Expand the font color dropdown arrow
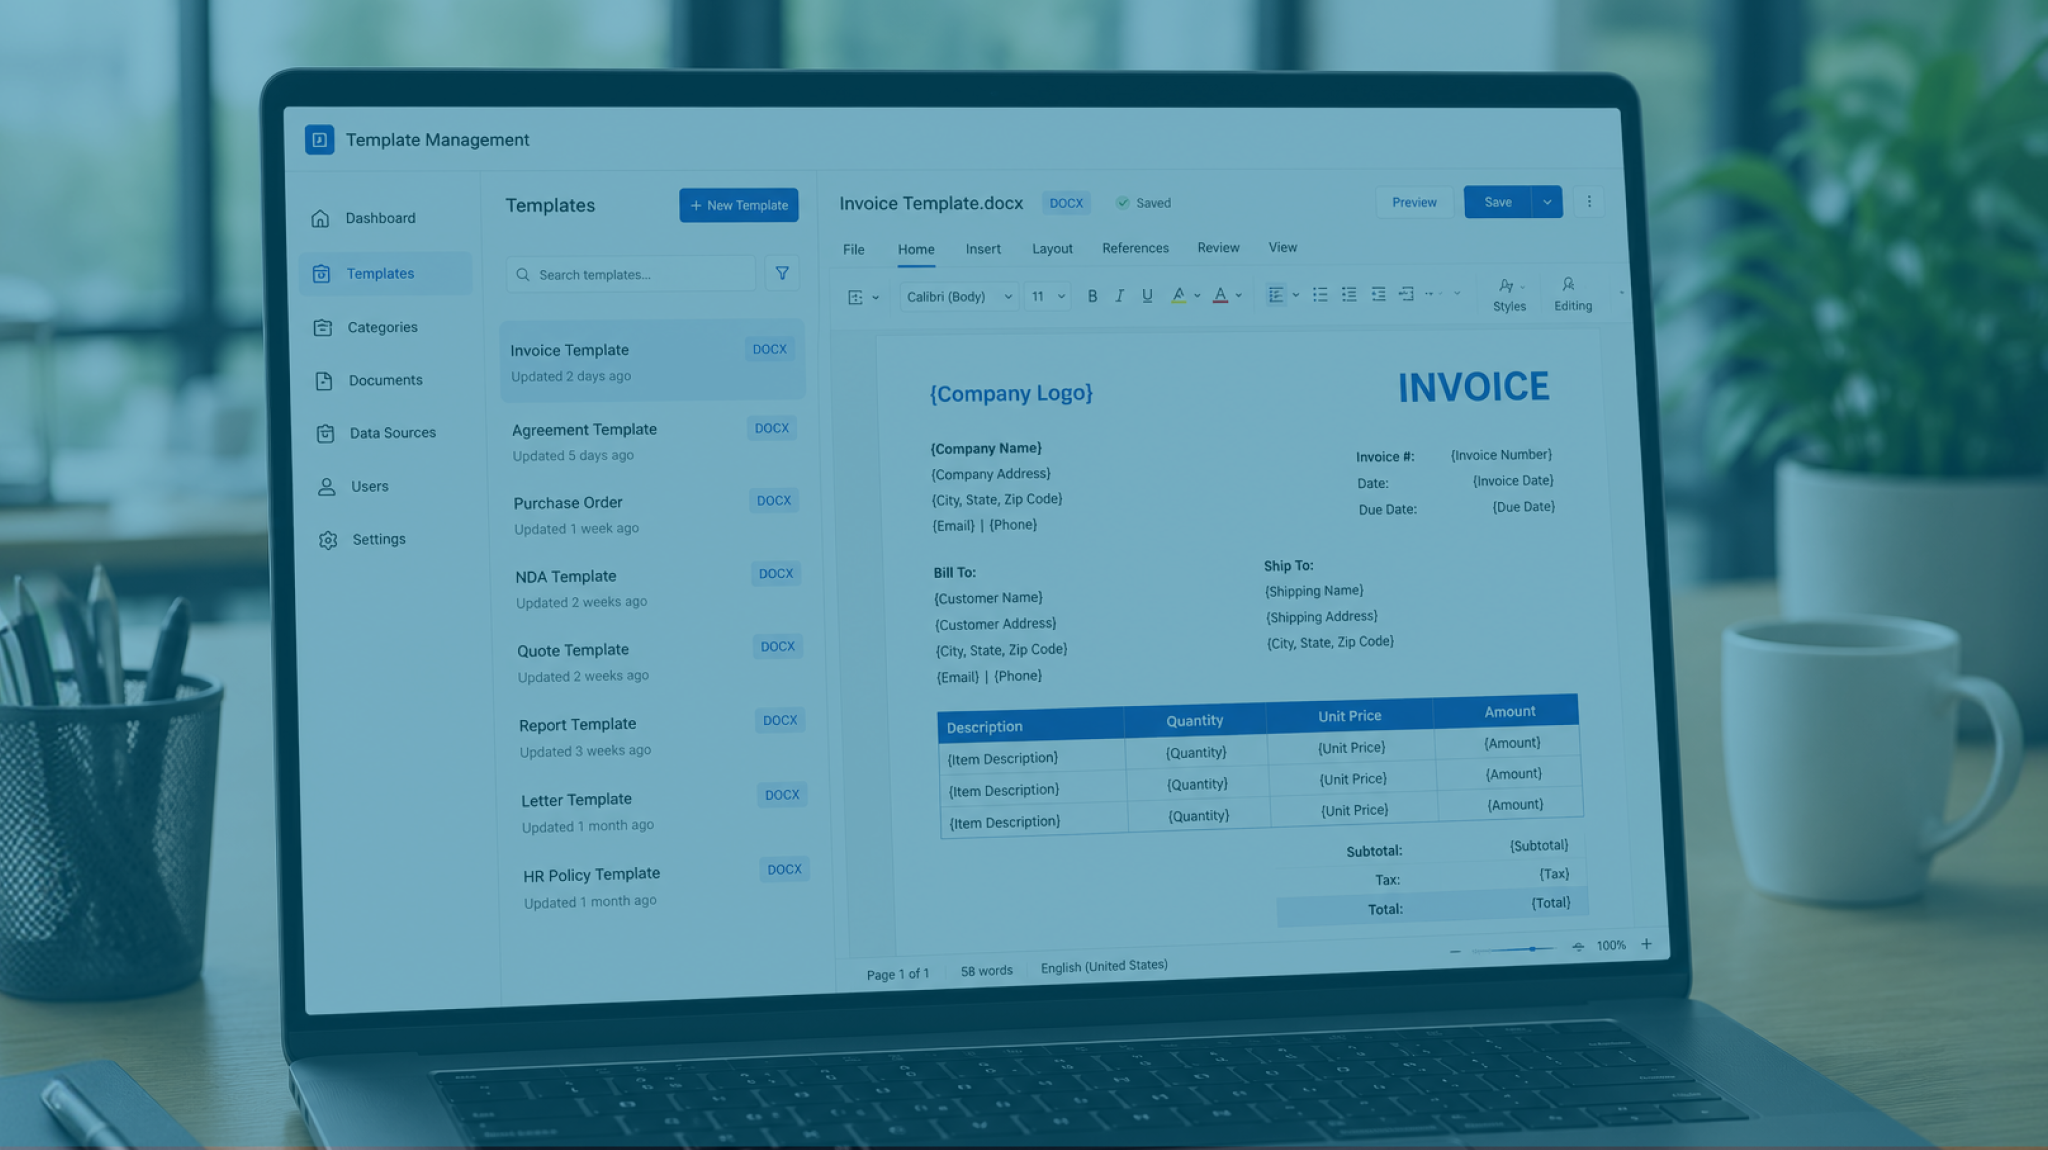Viewport: 2048px width, 1150px height. tap(1239, 296)
